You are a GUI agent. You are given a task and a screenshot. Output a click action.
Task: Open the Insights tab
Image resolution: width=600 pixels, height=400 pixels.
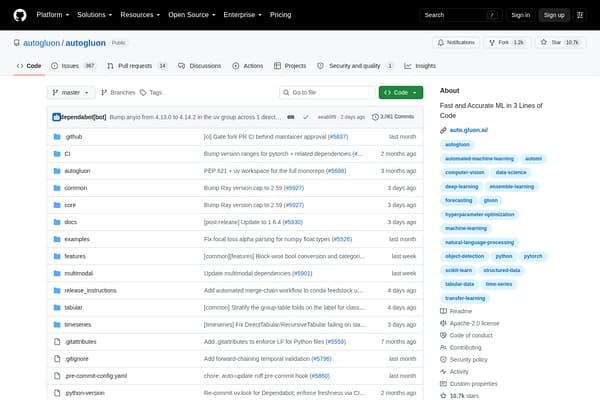click(420, 66)
